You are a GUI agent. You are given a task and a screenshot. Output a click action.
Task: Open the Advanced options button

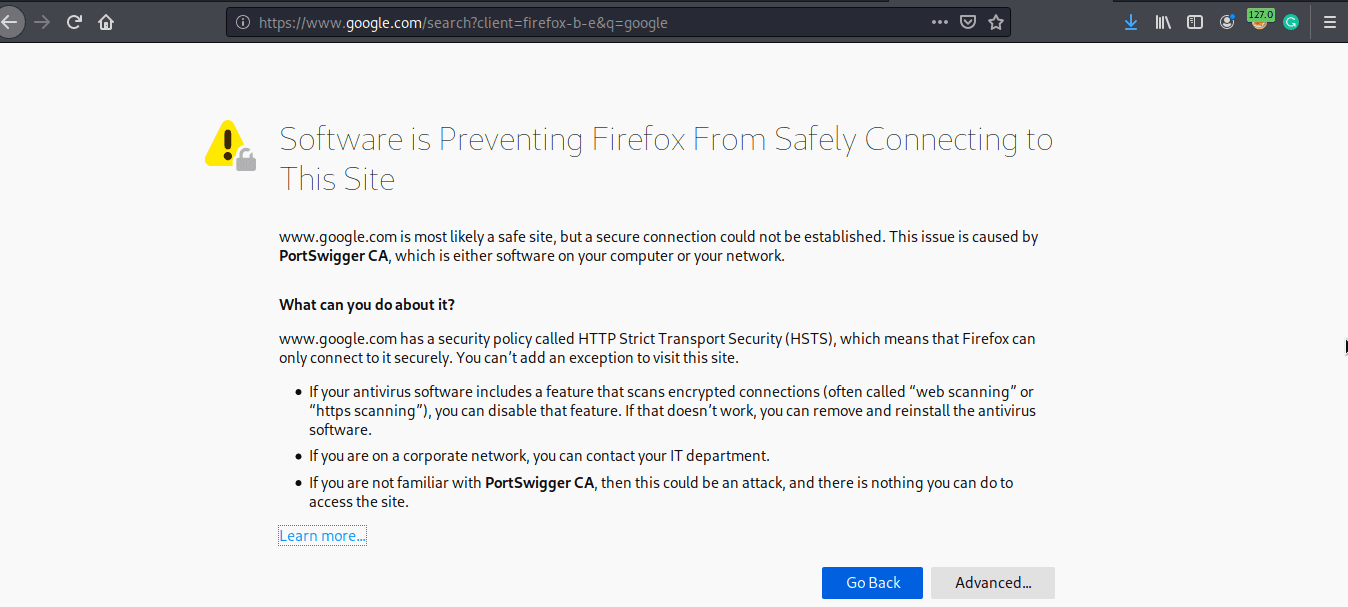point(993,583)
